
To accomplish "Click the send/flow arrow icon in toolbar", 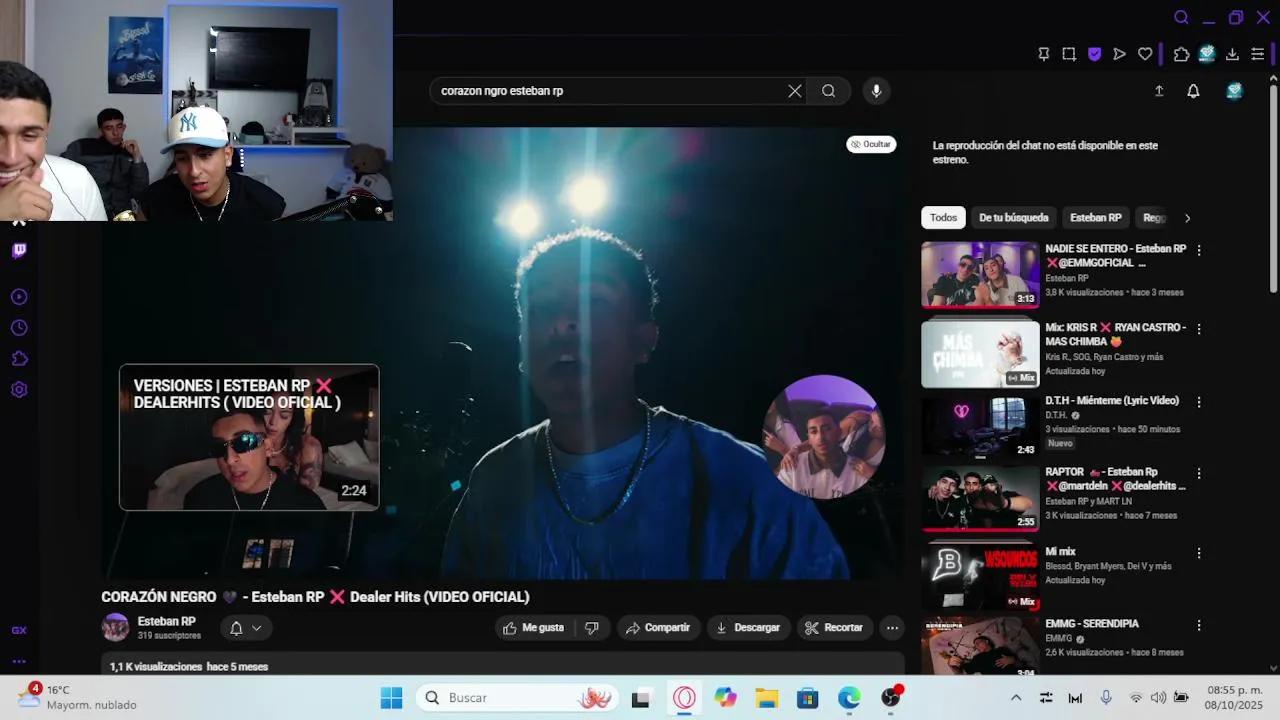I will pyautogui.click(x=1120, y=54).
